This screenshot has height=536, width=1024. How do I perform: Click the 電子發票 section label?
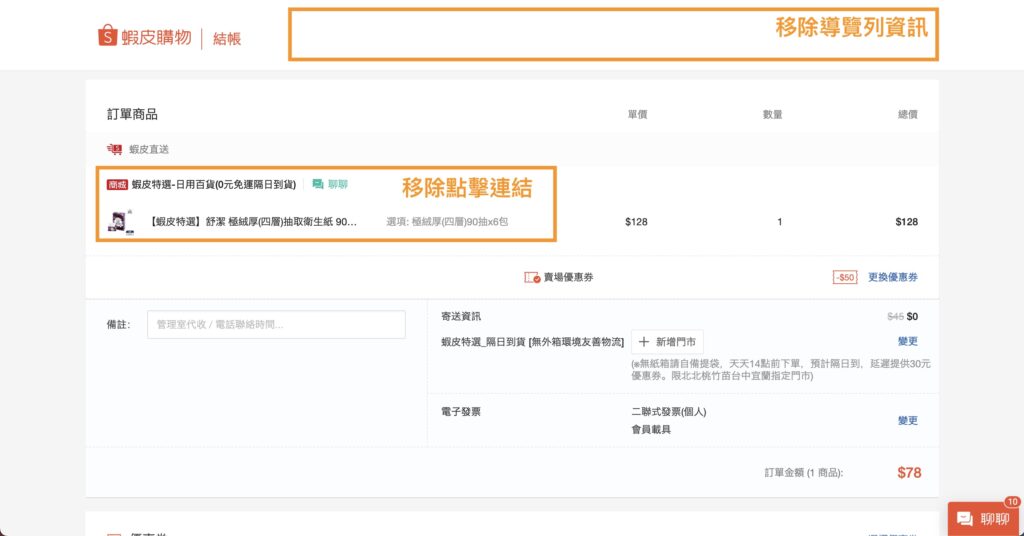coord(461,412)
